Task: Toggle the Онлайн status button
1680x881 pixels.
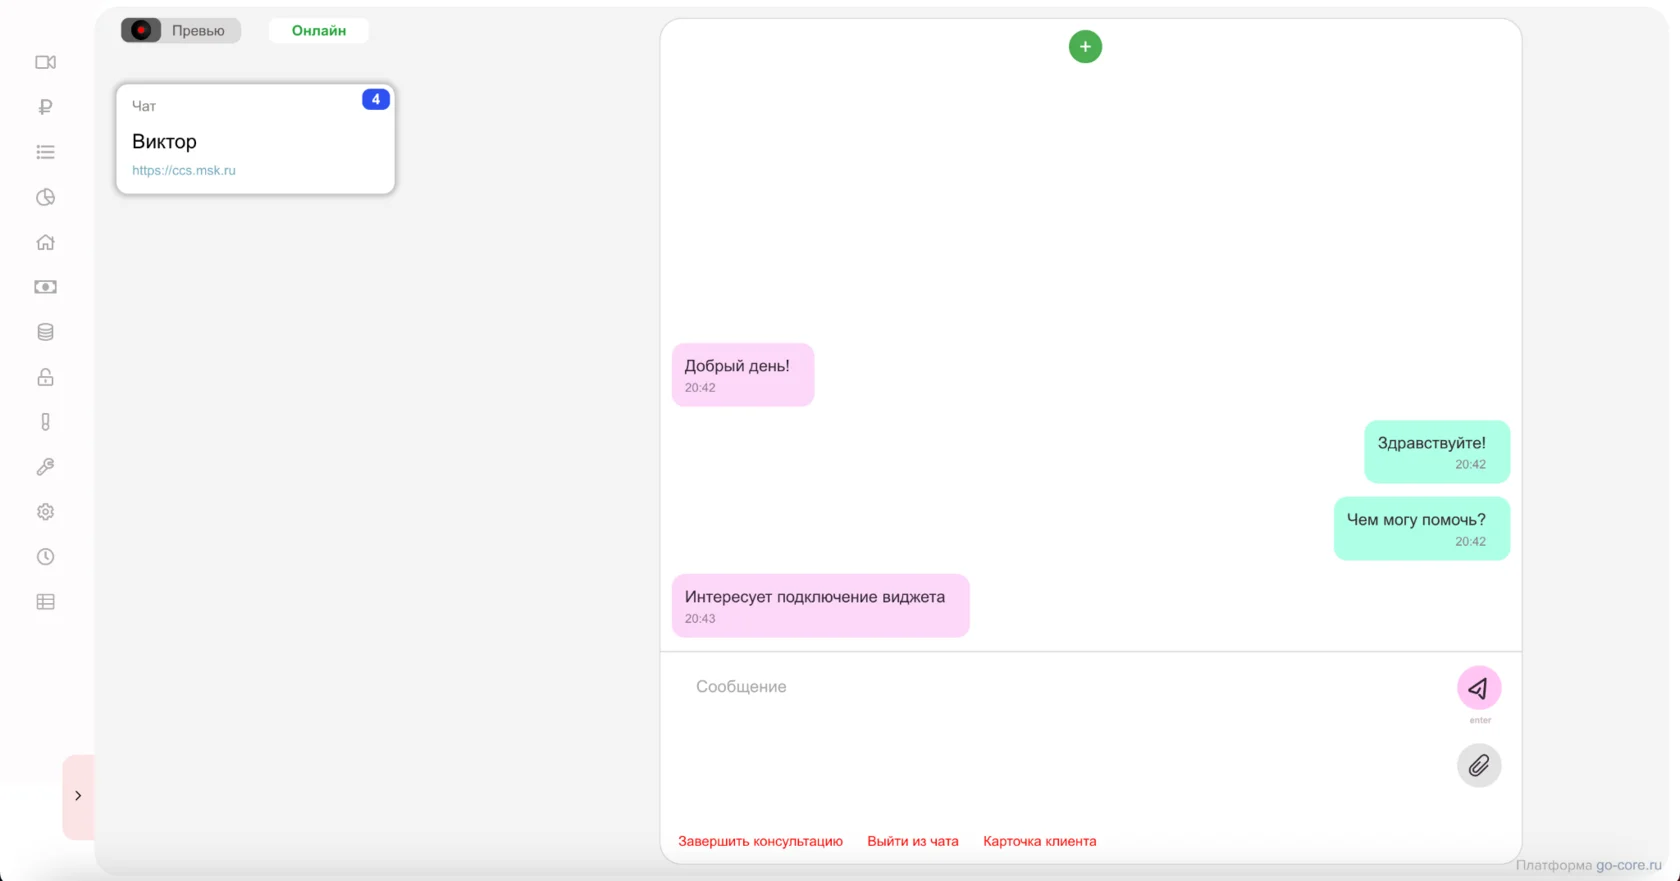Action: click(x=319, y=31)
